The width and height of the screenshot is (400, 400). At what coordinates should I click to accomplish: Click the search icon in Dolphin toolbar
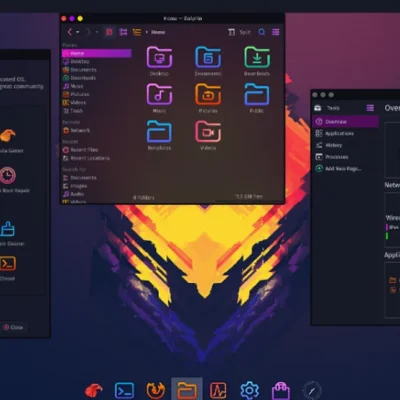click(262, 32)
